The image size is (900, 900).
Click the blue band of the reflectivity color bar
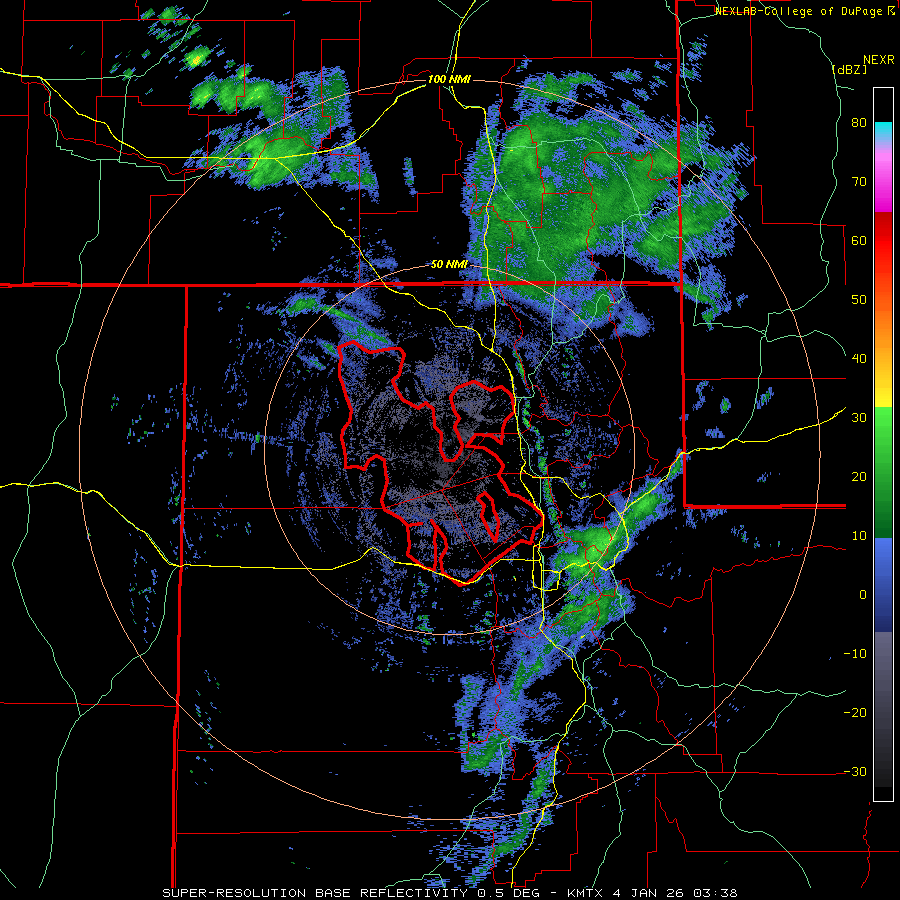[883, 585]
